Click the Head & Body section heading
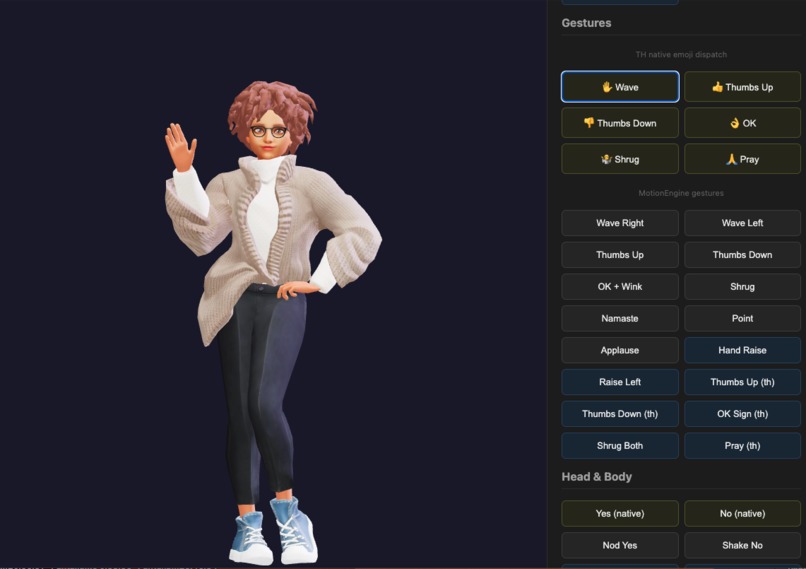Viewport: 806px width, 569px height. coord(597,477)
